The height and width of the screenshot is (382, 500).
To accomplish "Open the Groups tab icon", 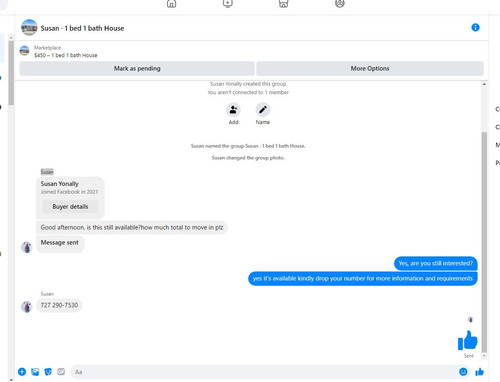I will tap(340, 3).
